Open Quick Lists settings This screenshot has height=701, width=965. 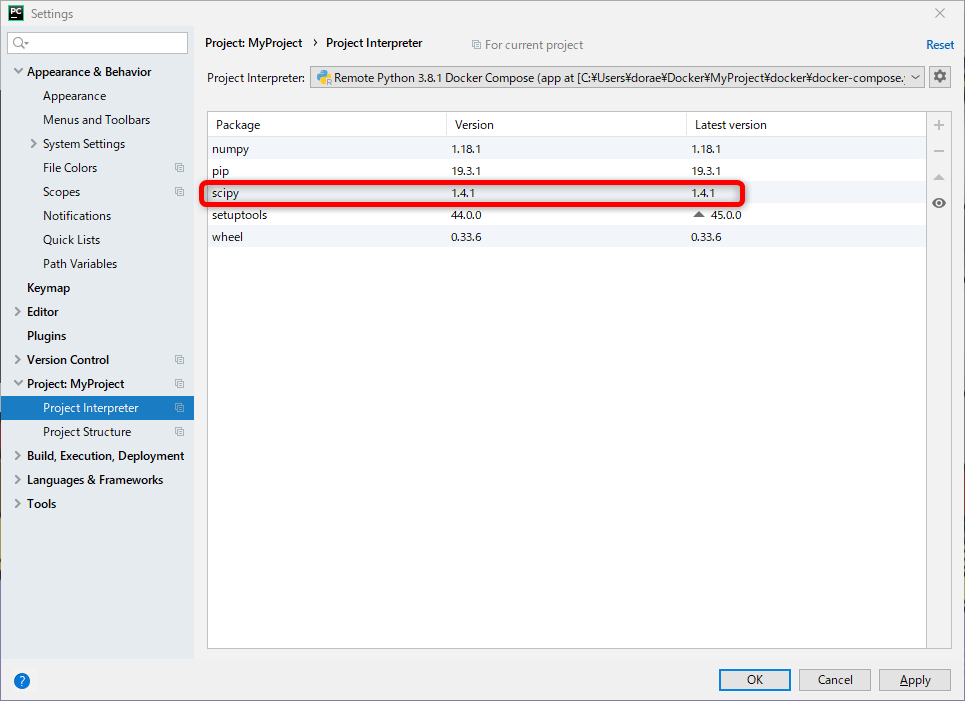tap(71, 240)
